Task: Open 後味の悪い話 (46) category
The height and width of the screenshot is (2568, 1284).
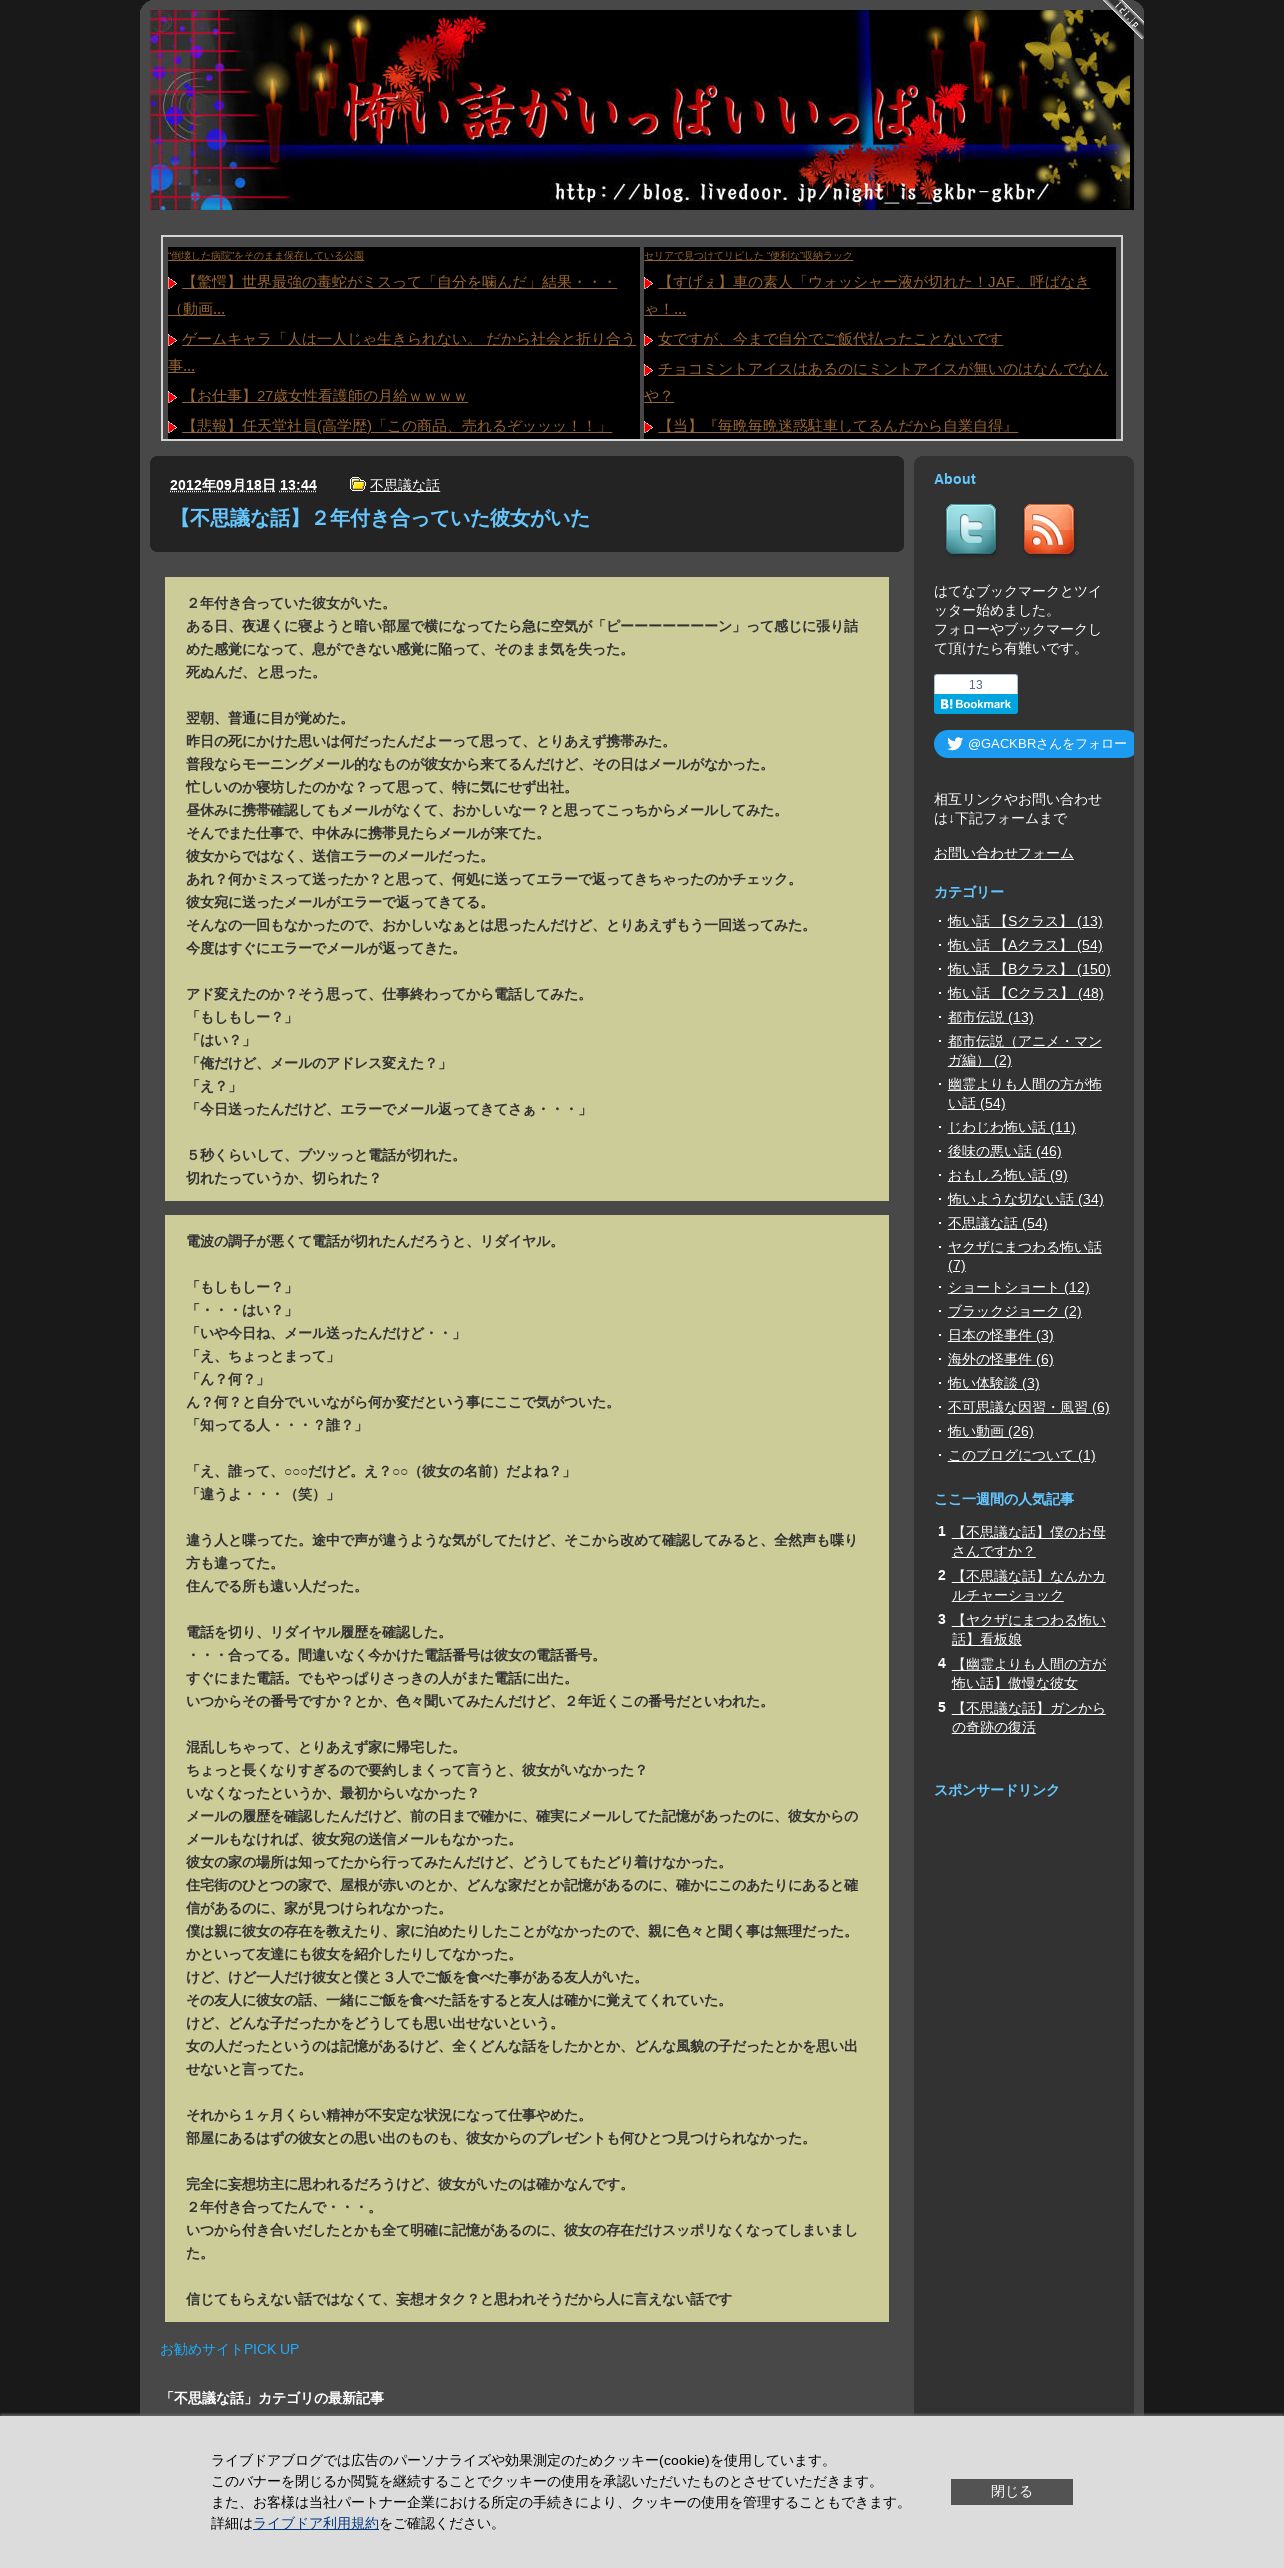Action: click(1005, 1151)
